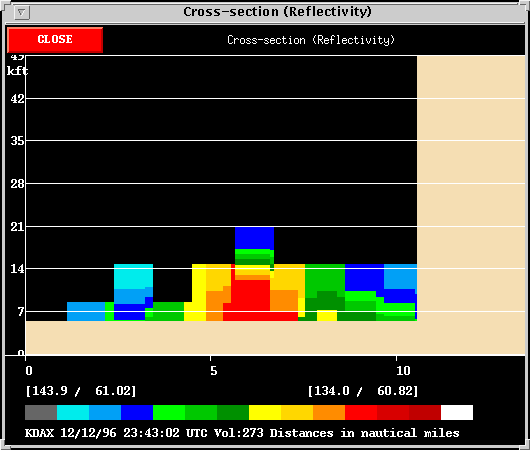Click the KDAX 12/12/96 volume status text
The width and height of the screenshot is (530, 450).
242,433
